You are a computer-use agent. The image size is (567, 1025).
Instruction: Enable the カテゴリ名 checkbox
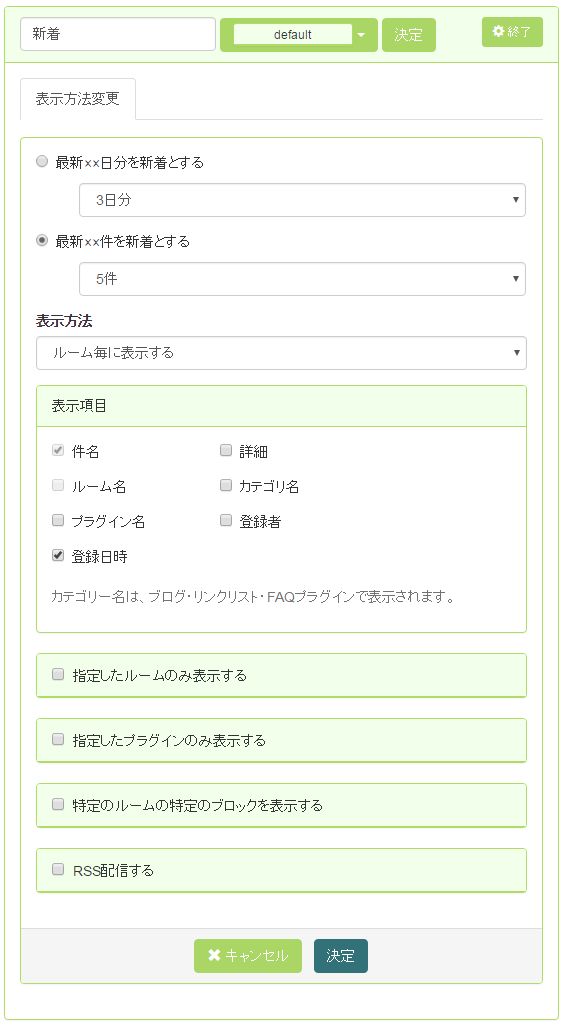[226, 485]
